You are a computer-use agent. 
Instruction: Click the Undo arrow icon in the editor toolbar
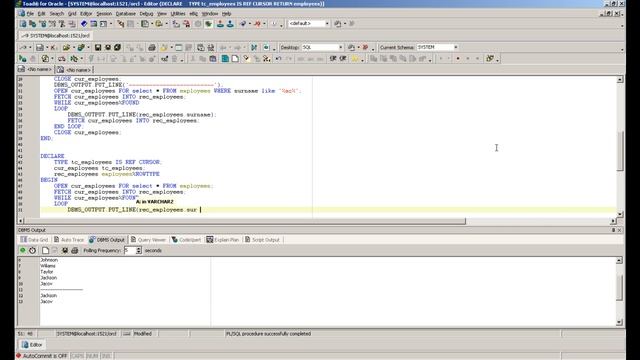(278, 59)
